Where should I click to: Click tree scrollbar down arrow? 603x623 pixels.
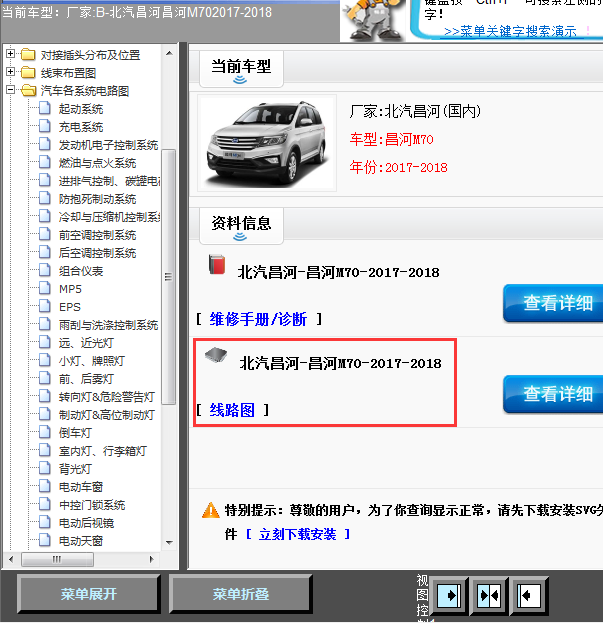point(169,542)
